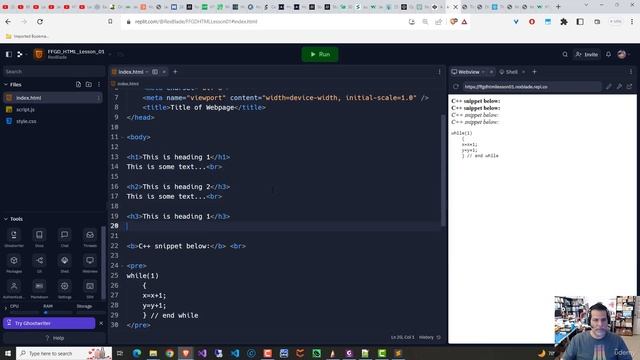Open Chrome from the taskbar
This screenshot has height=360, width=640.
[x=170, y=353]
